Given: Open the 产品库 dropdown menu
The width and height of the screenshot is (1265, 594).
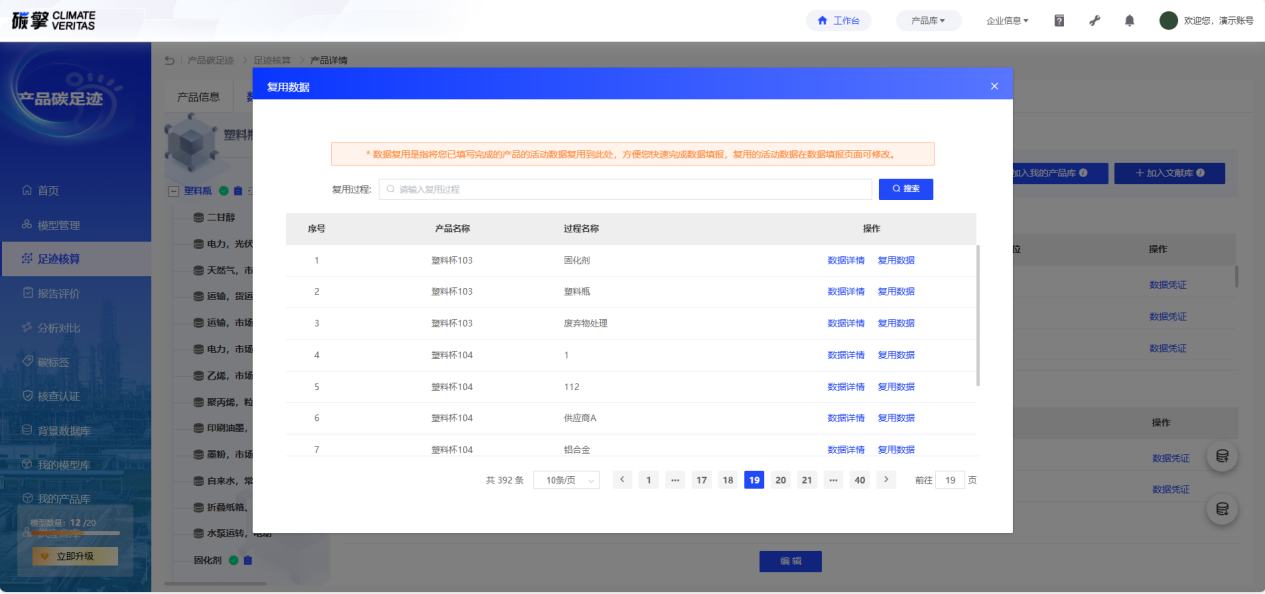Looking at the screenshot, I should 928,20.
